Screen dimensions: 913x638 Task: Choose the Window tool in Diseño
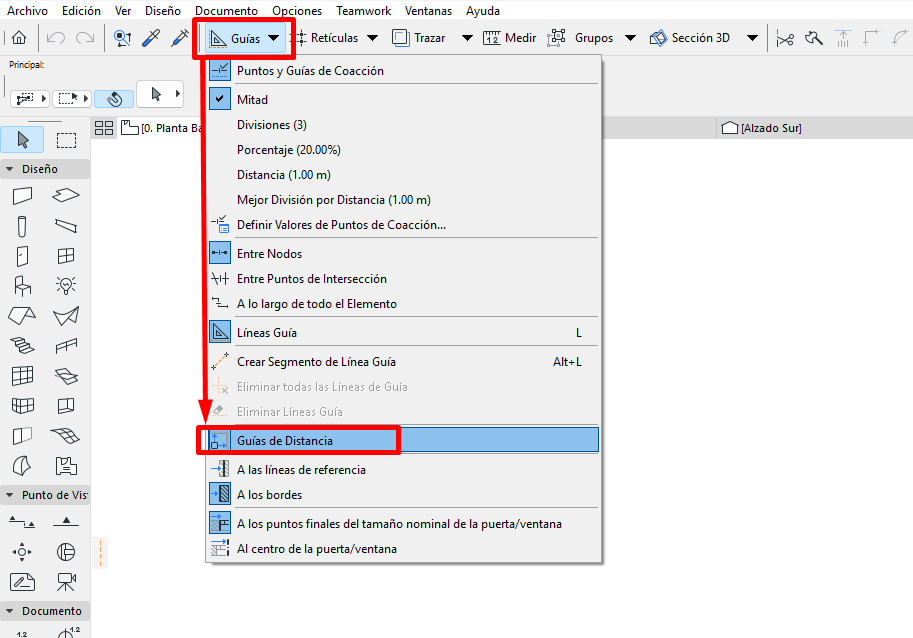coord(66,256)
